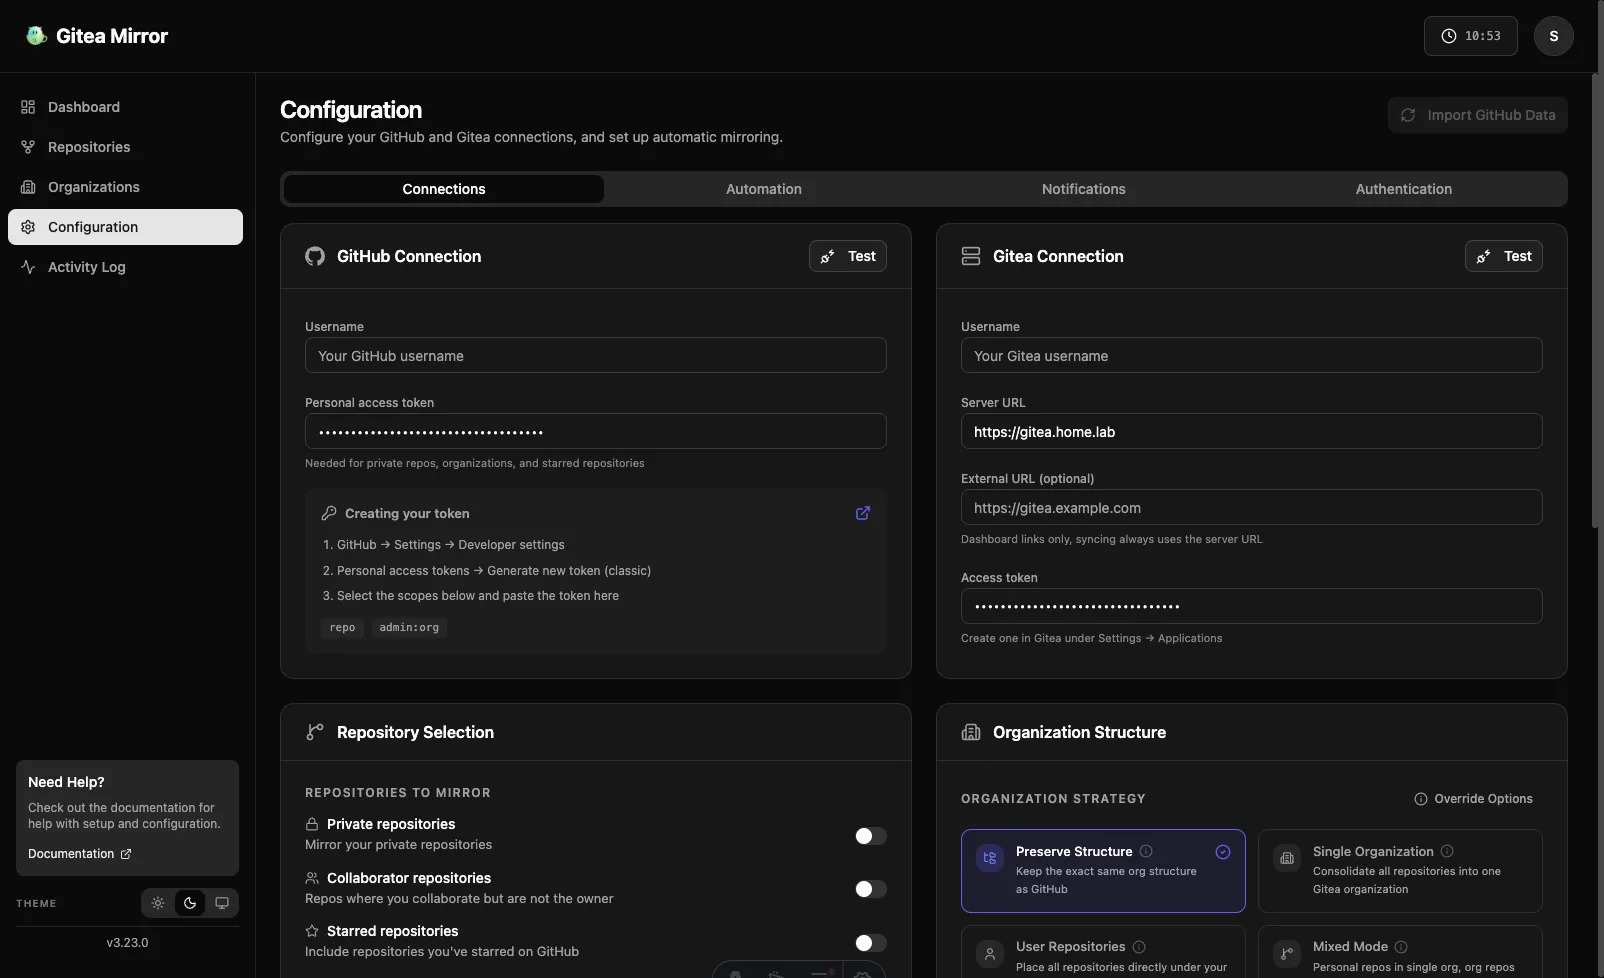Click the 10:53 clock button
Viewport: 1604px width, 978px height.
pyautogui.click(x=1471, y=36)
